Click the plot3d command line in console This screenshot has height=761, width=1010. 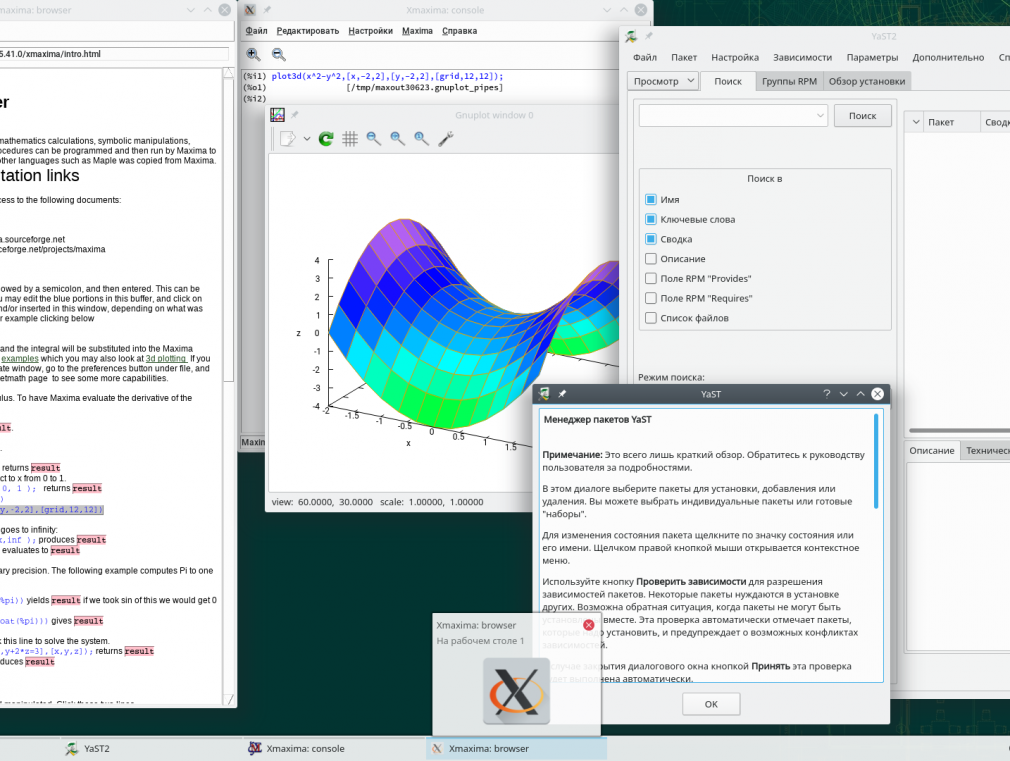tap(387, 76)
